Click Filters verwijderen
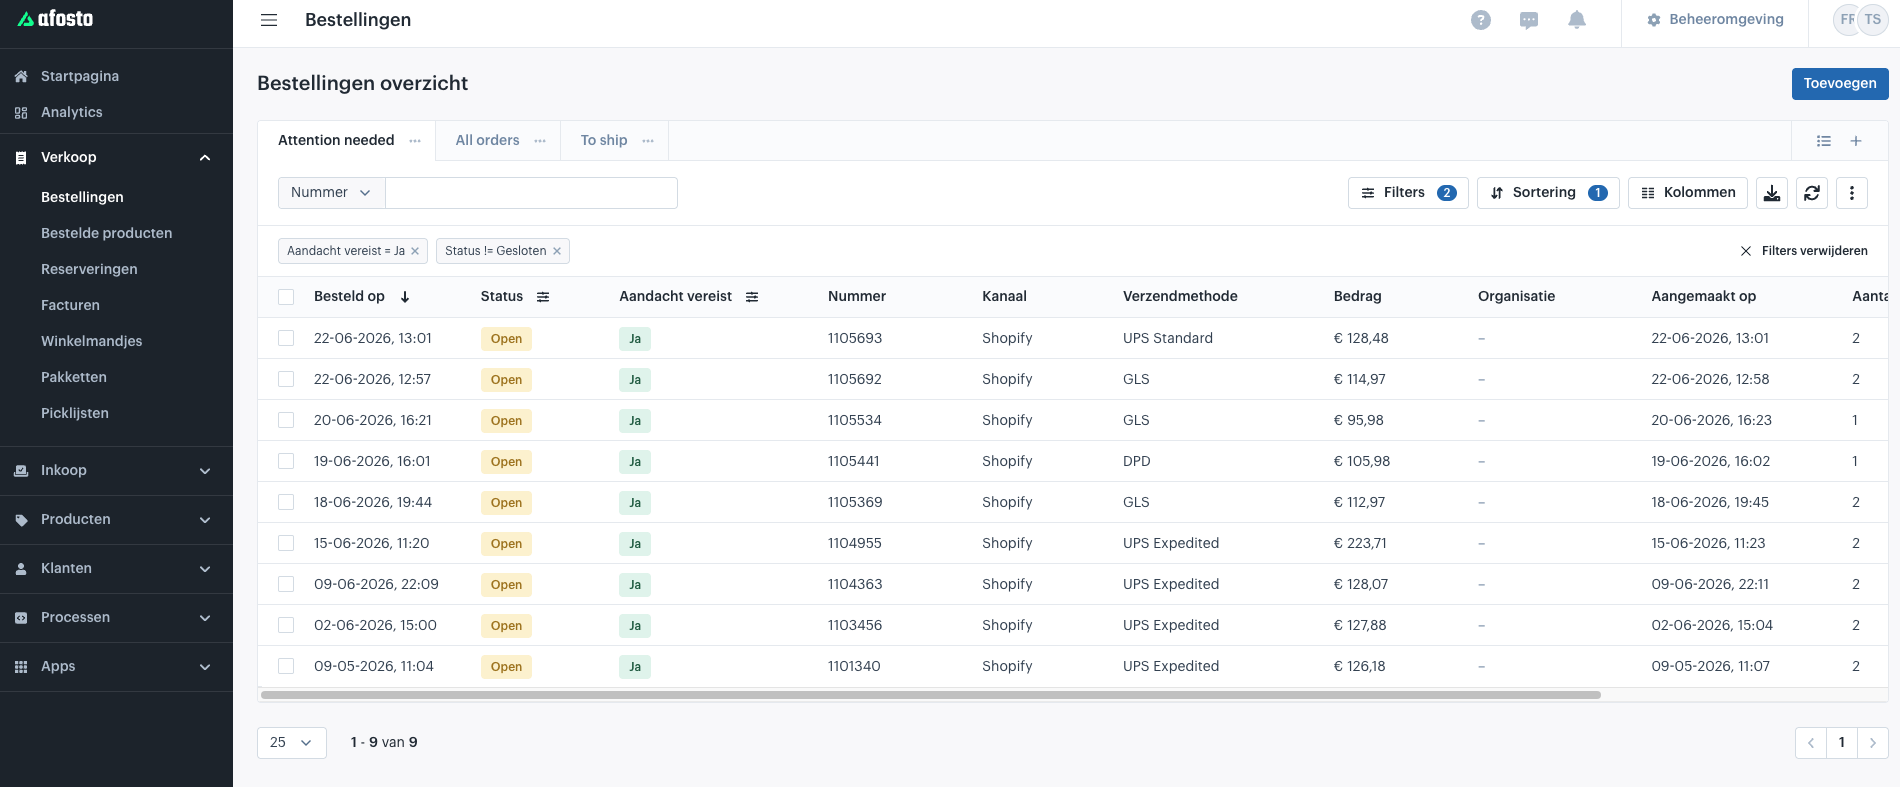This screenshot has height=787, width=1900. click(1804, 251)
